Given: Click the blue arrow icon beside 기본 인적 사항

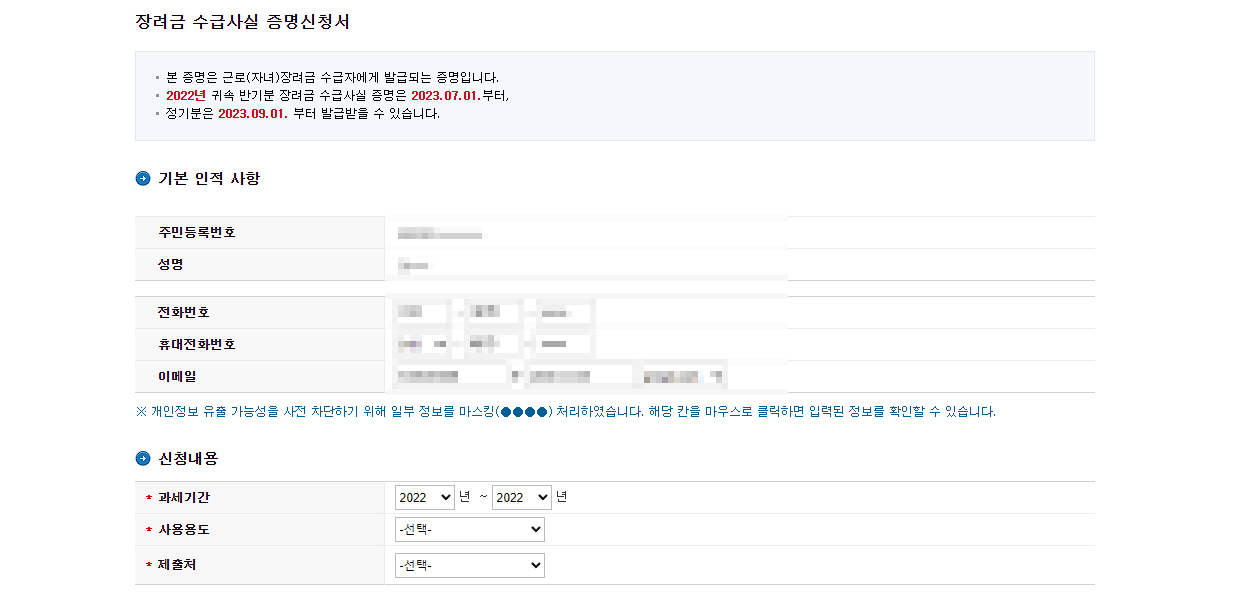Looking at the screenshot, I should (141, 178).
